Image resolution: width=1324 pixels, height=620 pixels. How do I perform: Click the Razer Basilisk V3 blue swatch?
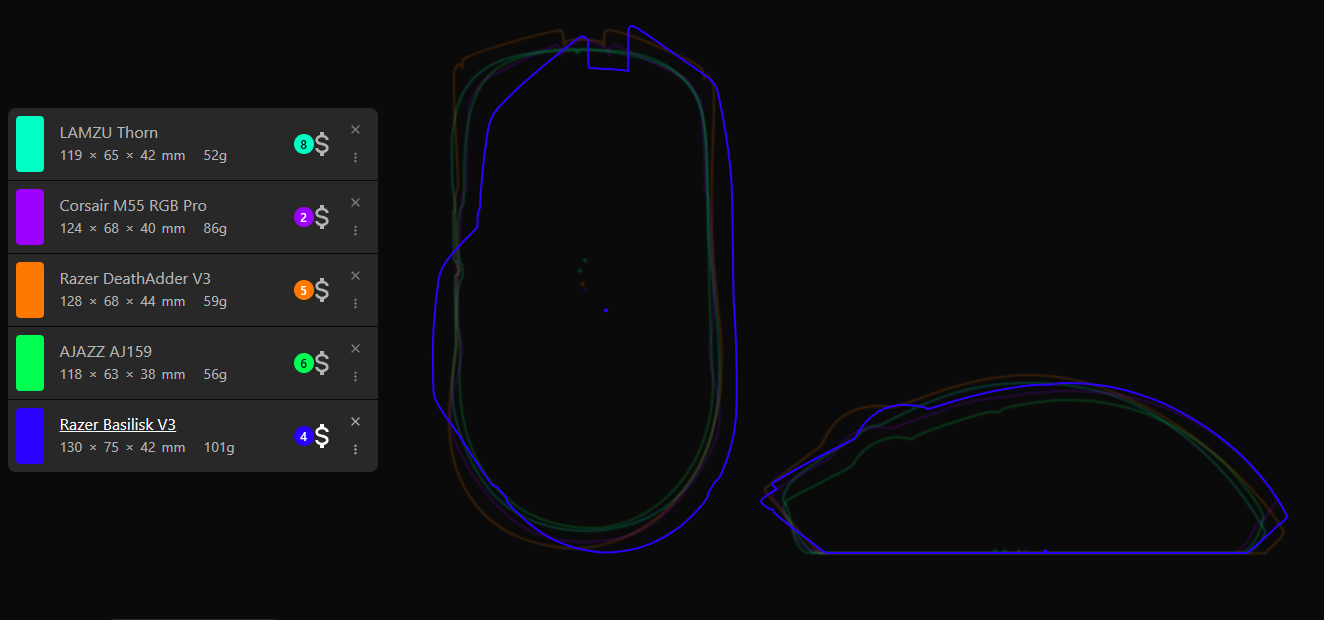[x=30, y=436]
